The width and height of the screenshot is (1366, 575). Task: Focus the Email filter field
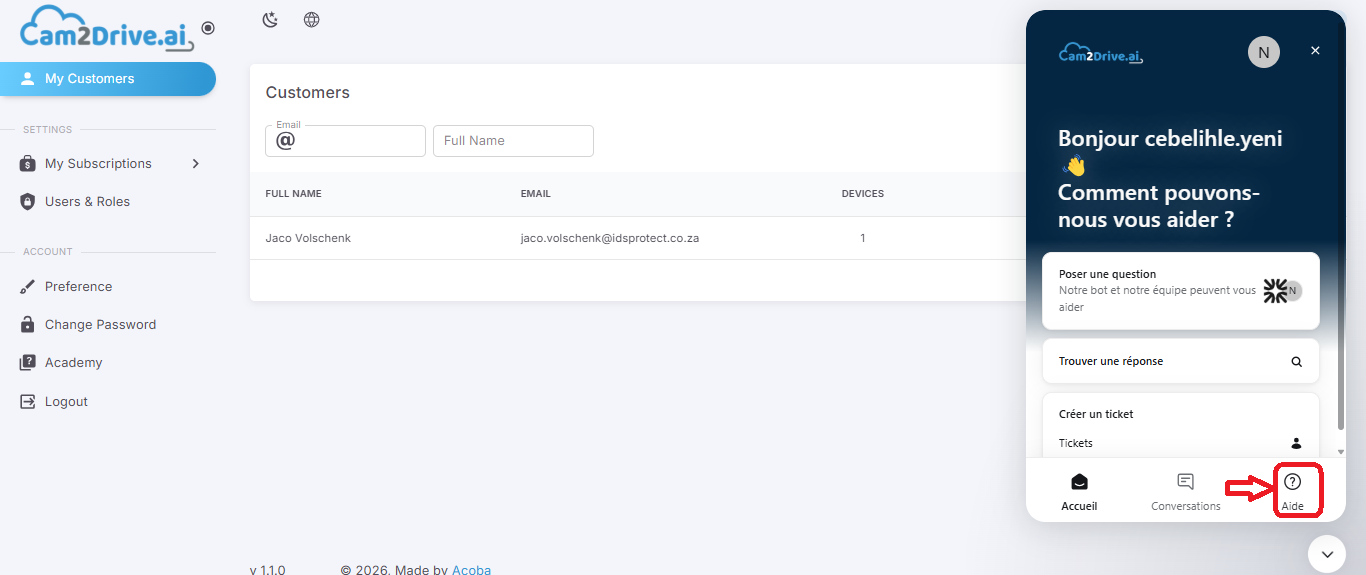pos(345,141)
